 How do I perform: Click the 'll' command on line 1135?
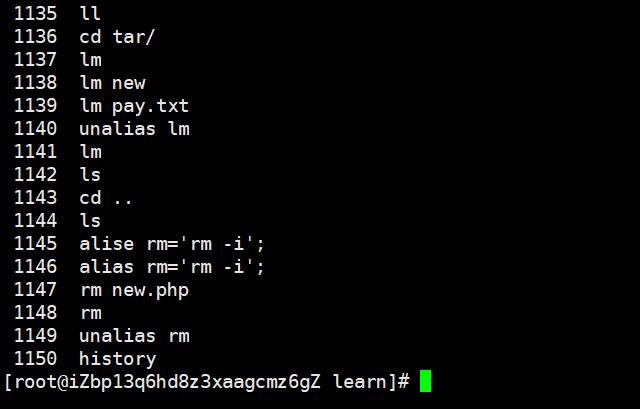point(90,13)
